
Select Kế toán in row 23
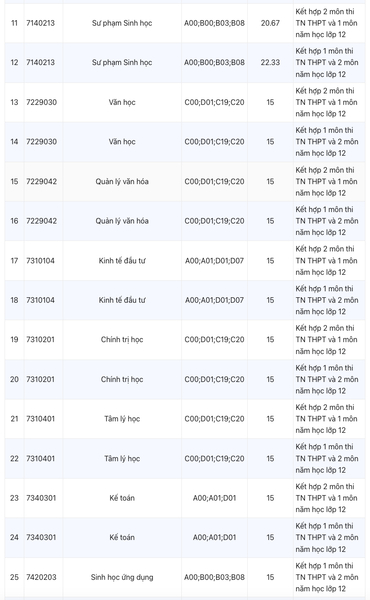tap(122, 498)
